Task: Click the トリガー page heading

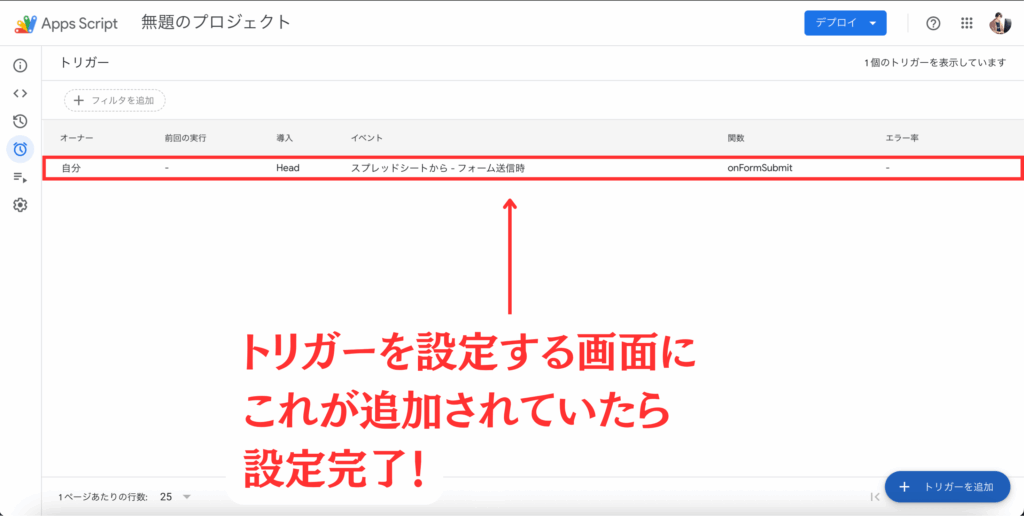Action: [x=84, y=63]
